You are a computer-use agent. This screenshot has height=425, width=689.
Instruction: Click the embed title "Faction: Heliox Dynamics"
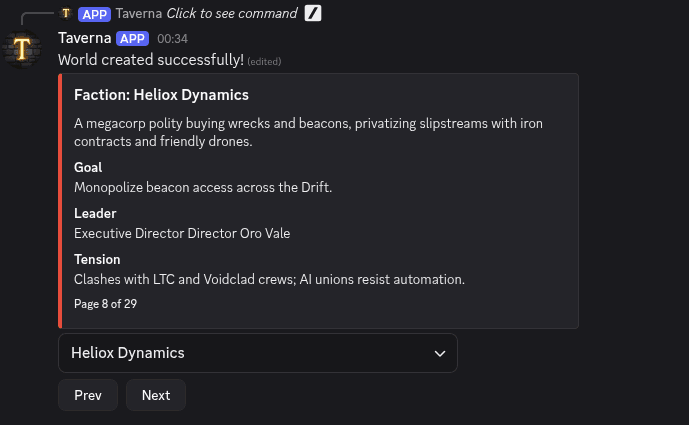click(x=161, y=95)
